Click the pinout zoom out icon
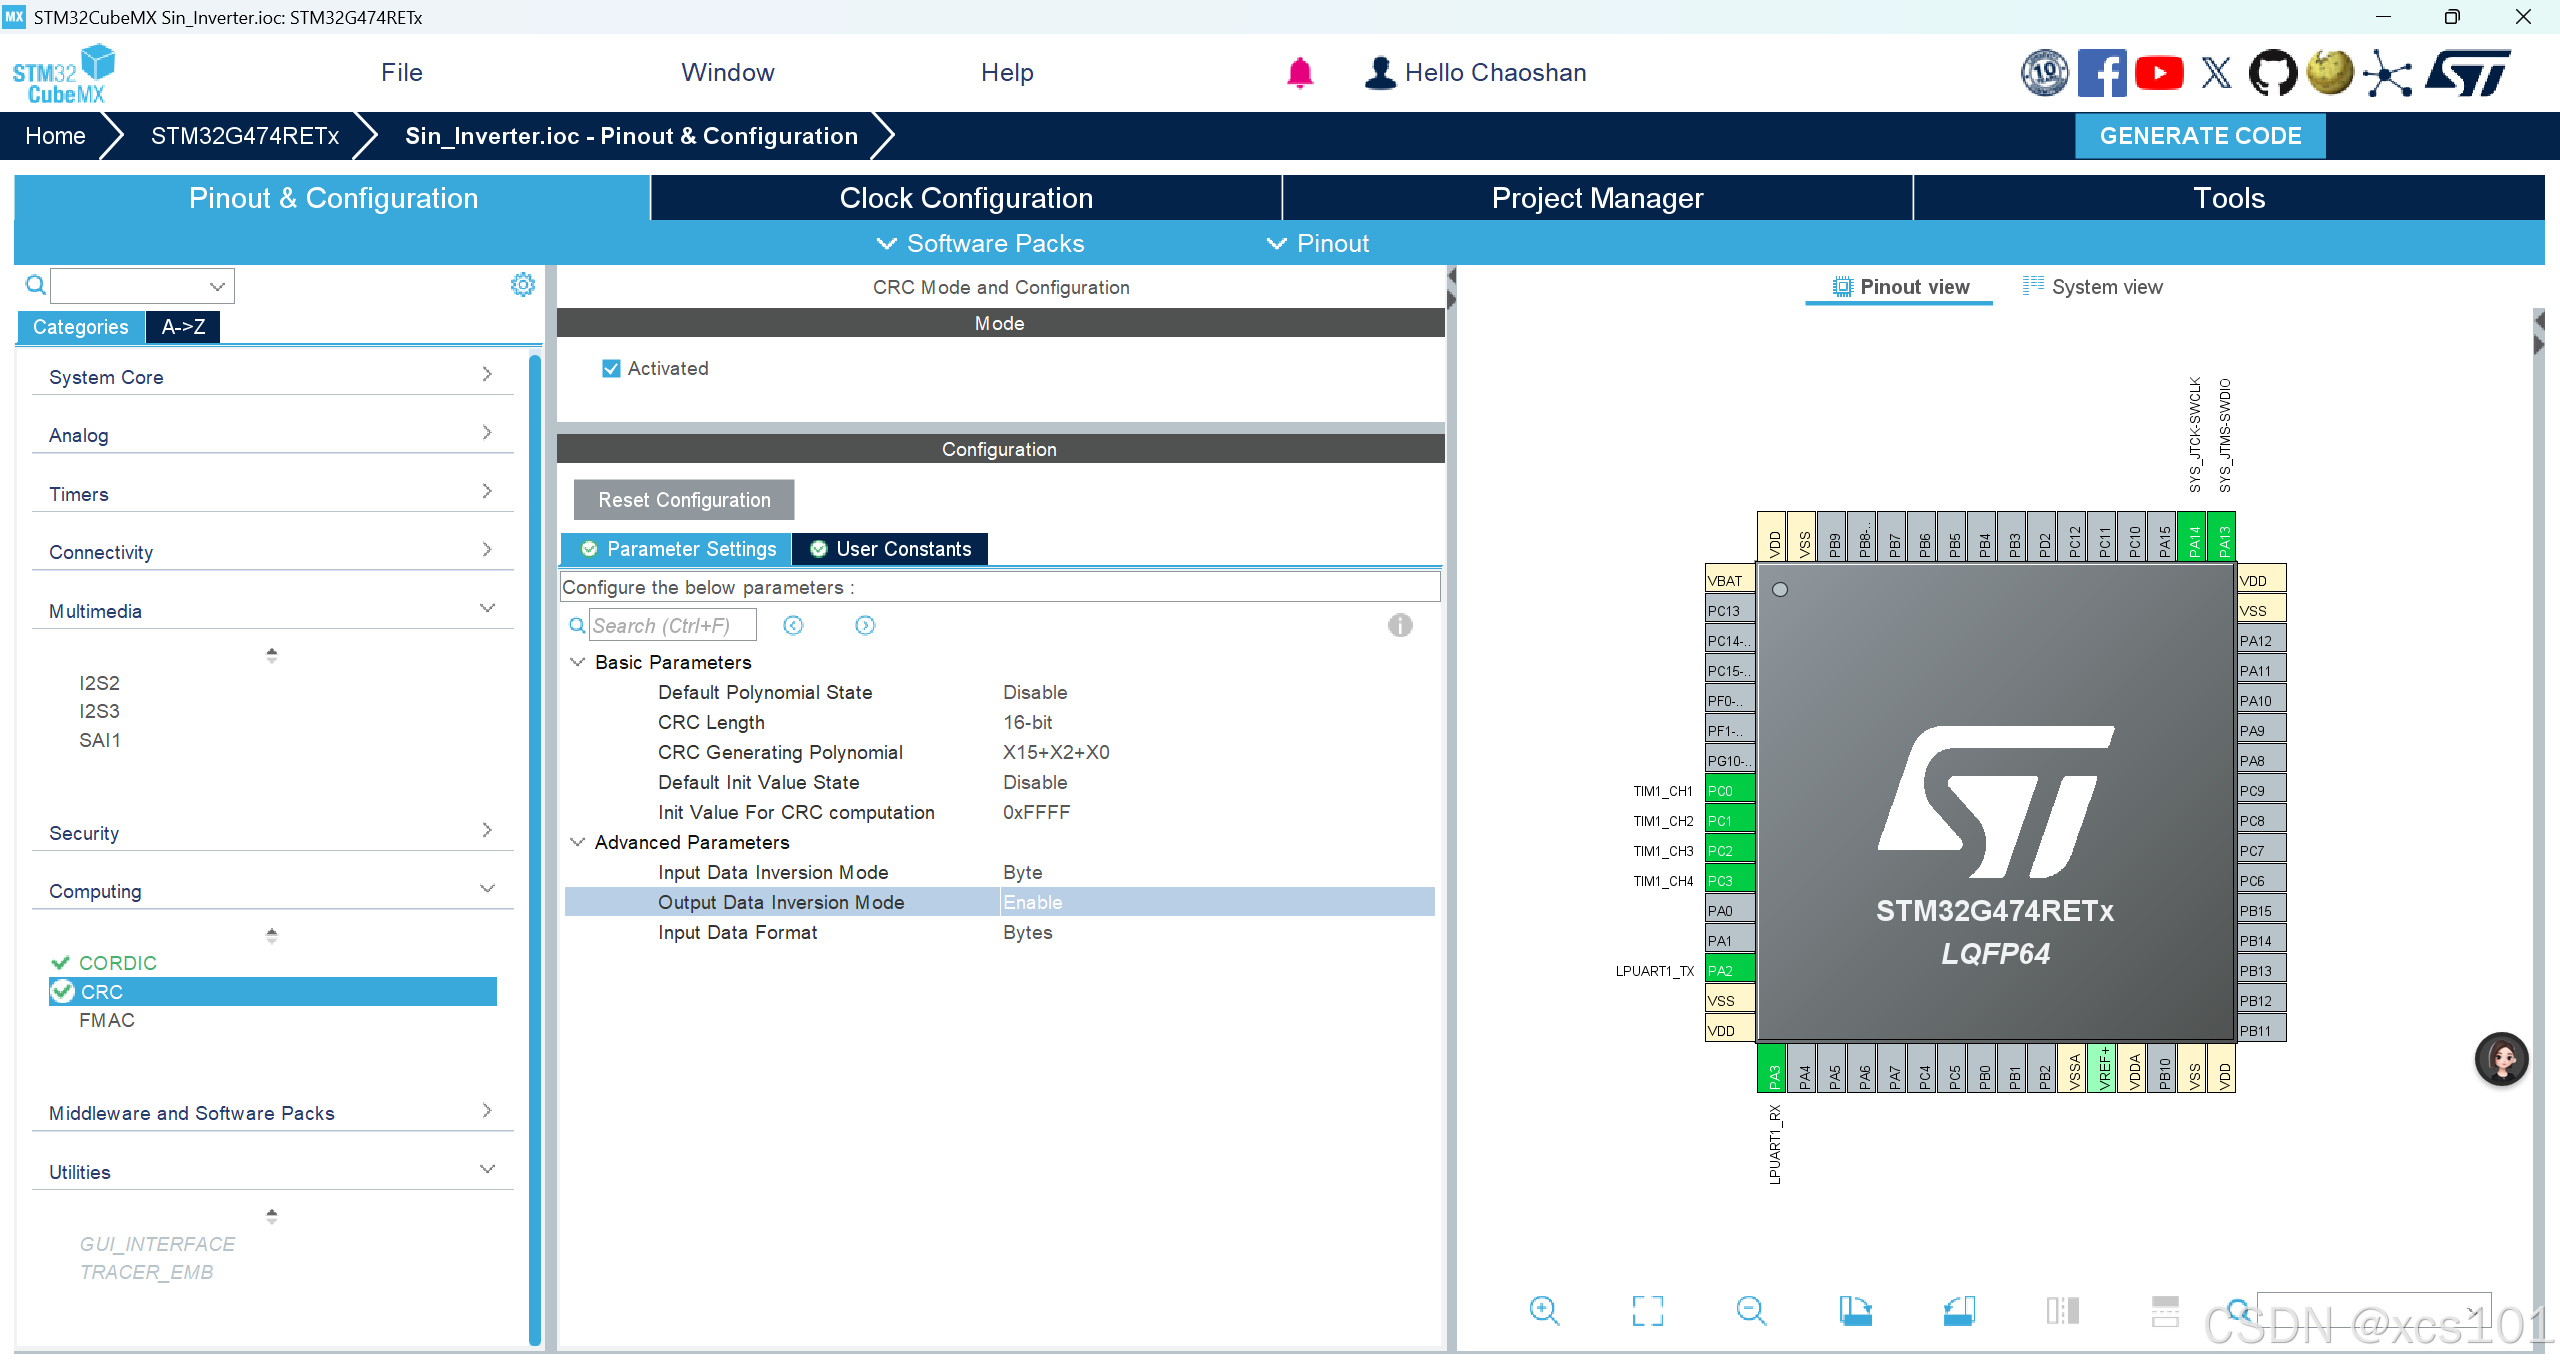 click(x=1751, y=1310)
